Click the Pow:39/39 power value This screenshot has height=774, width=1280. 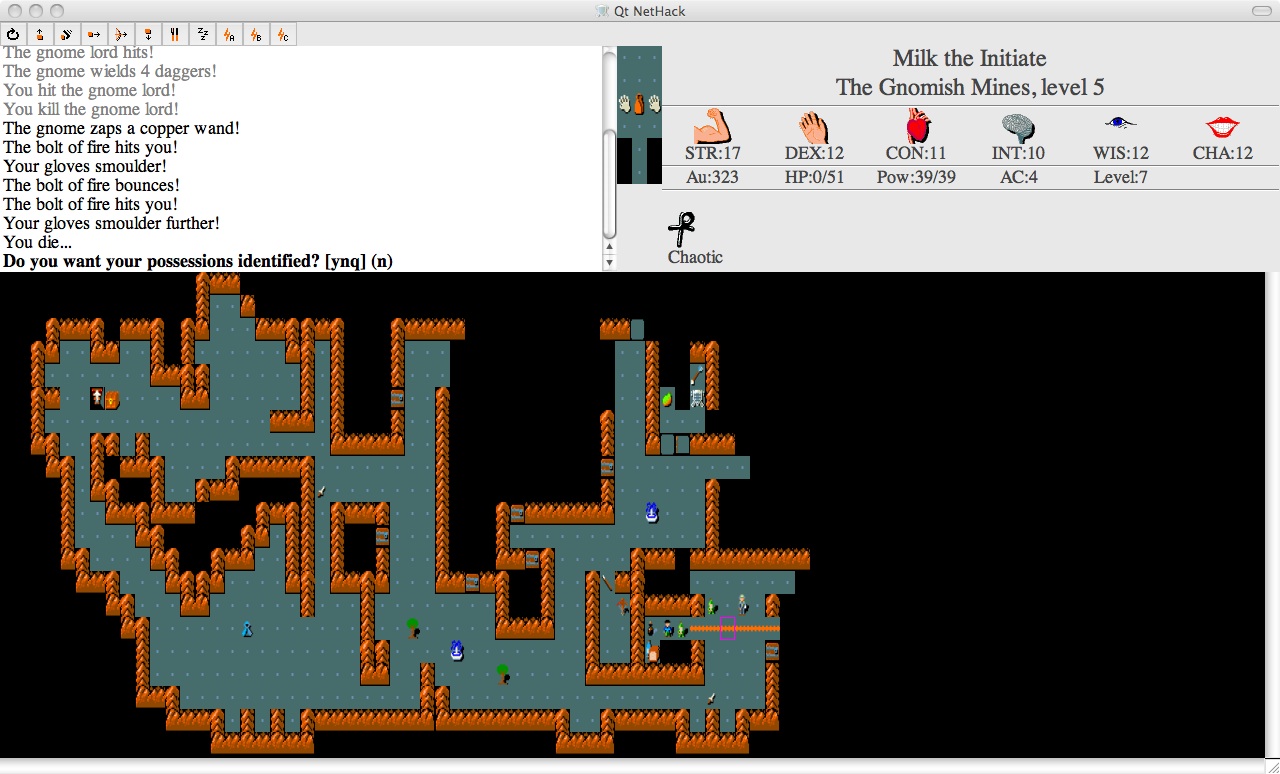pyautogui.click(x=918, y=177)
